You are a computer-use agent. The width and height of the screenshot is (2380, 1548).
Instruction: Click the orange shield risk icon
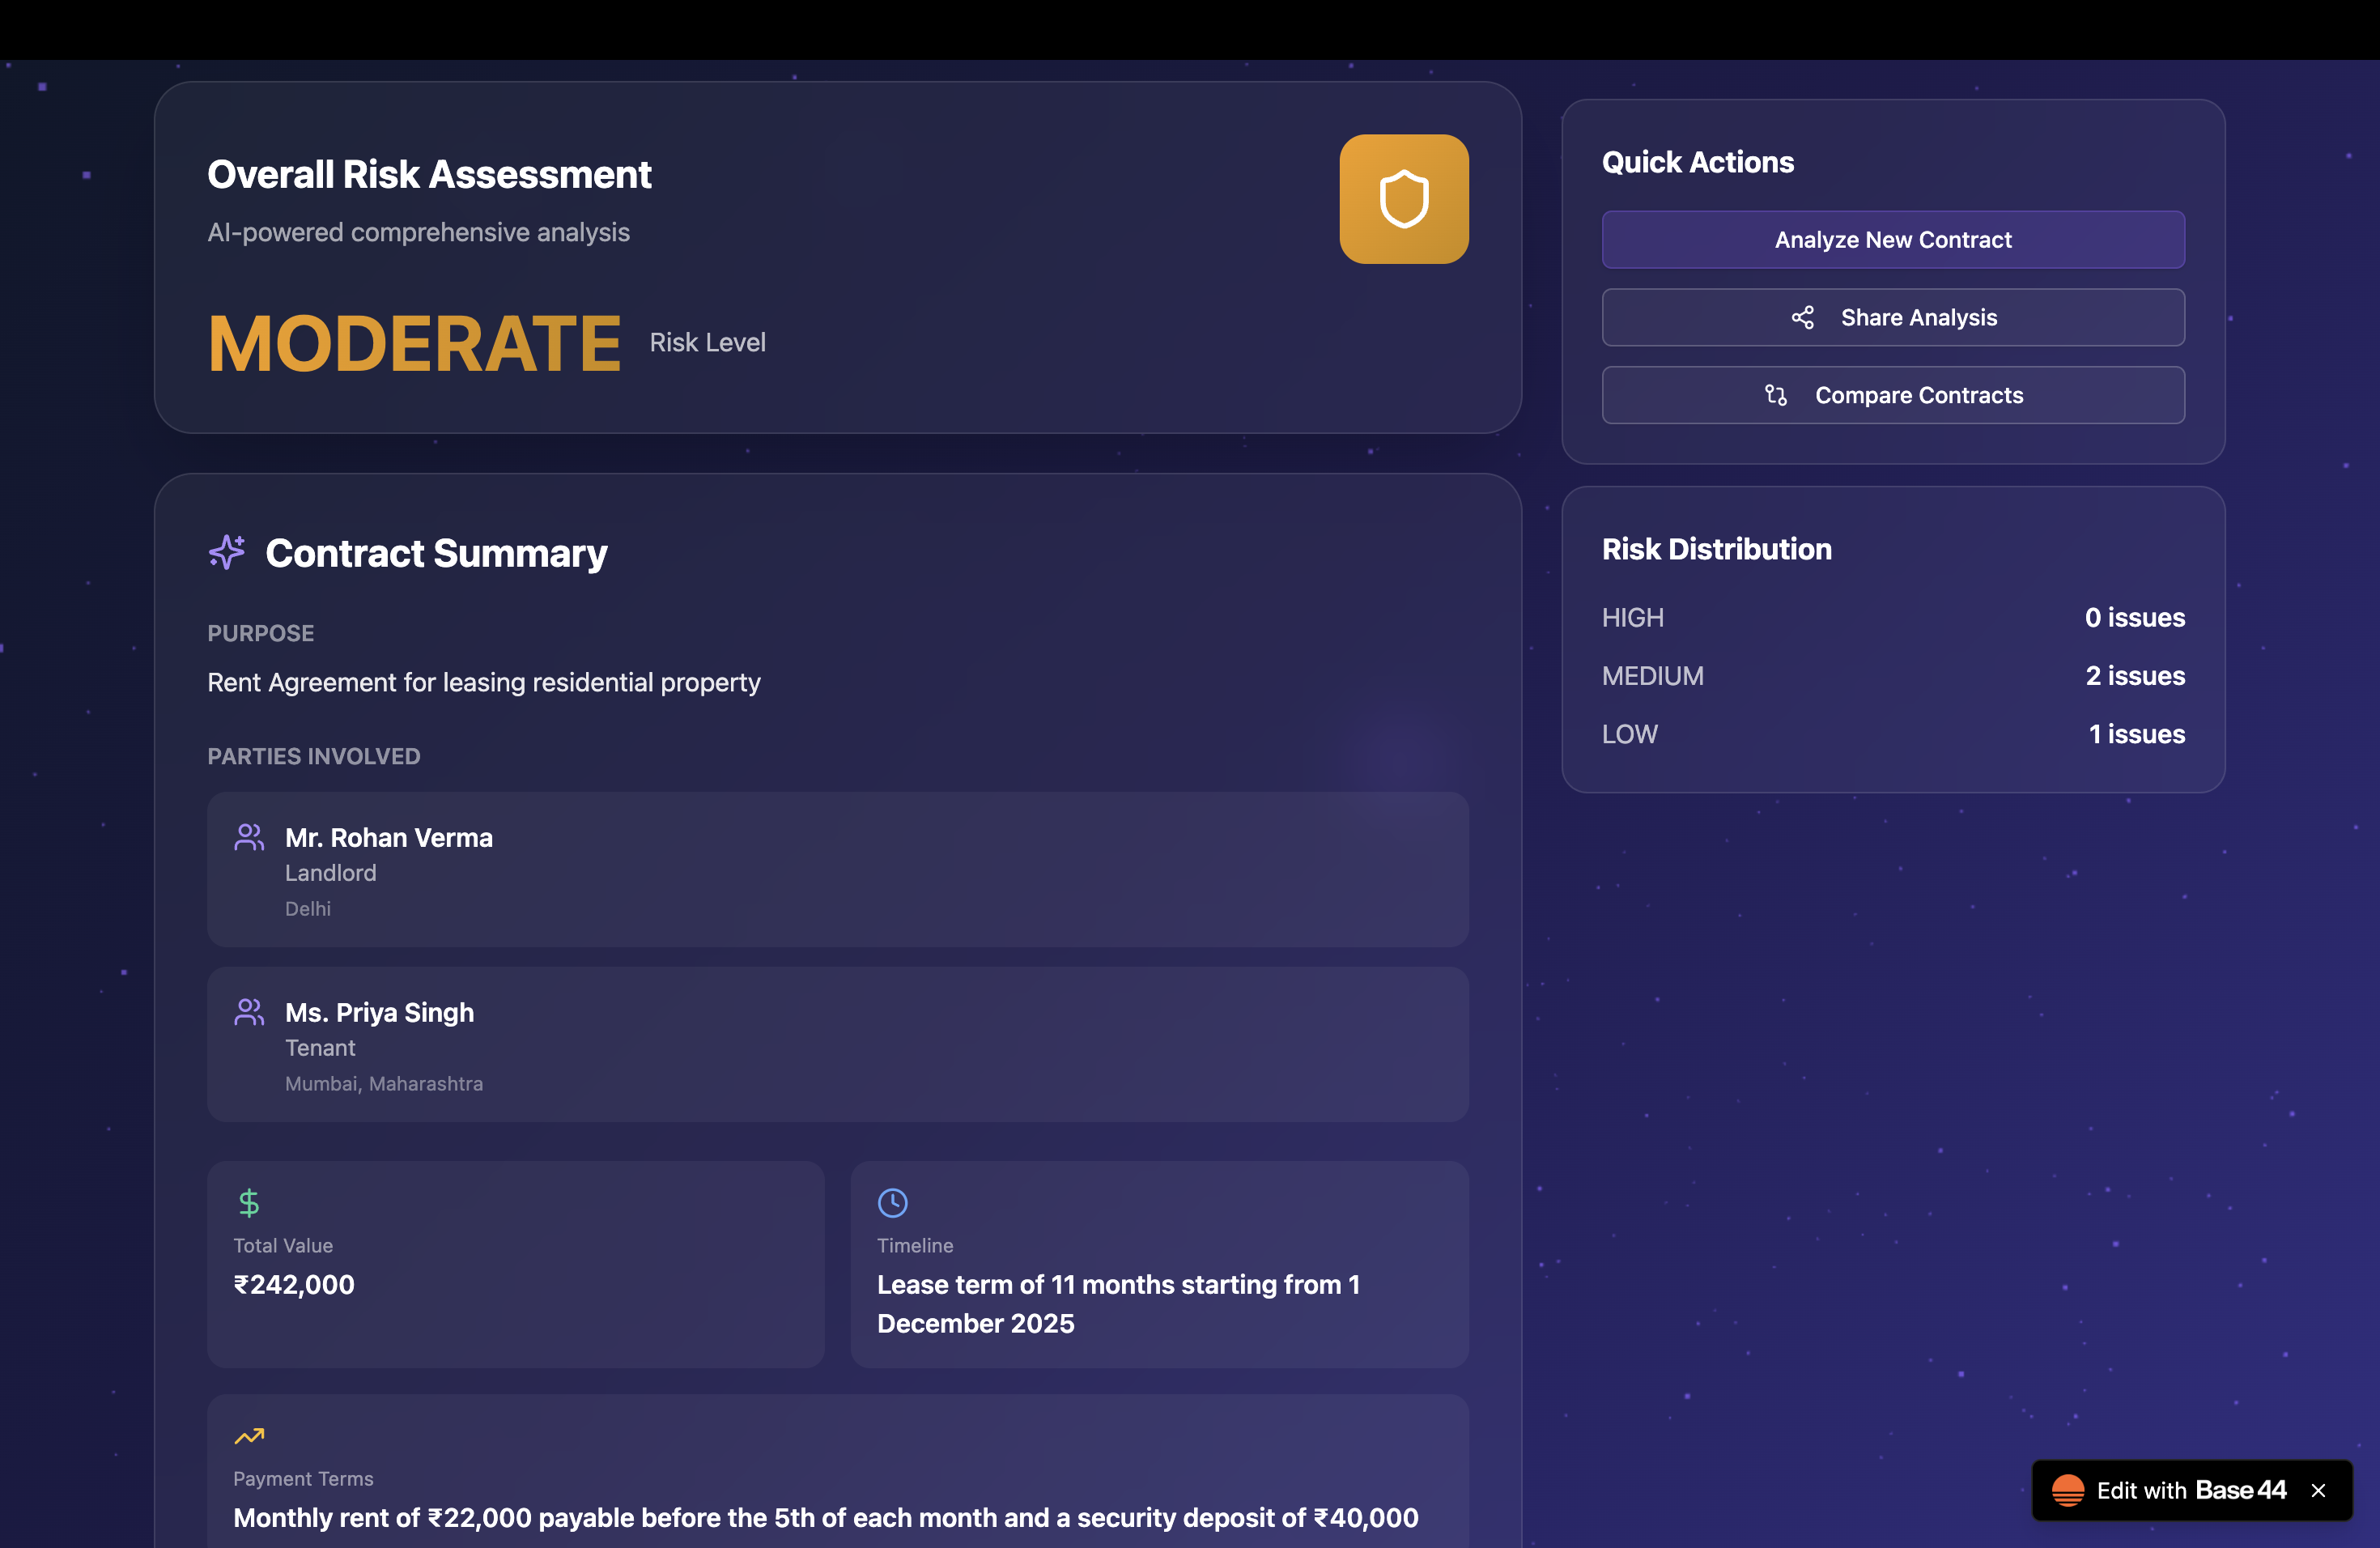click(x=1403, y=199)
